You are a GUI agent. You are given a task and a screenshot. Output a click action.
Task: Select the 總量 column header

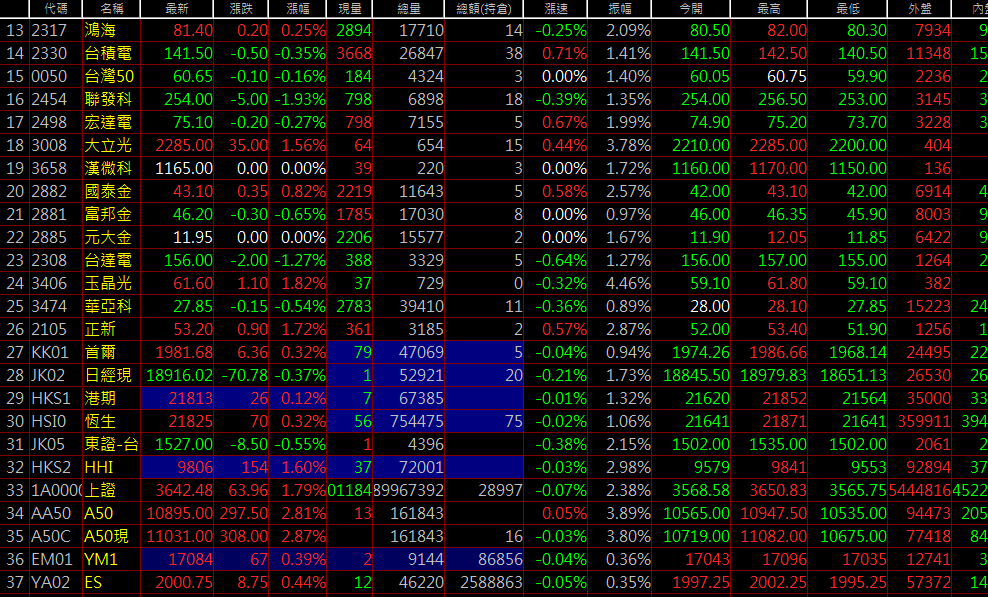click(x=409, y=9)
